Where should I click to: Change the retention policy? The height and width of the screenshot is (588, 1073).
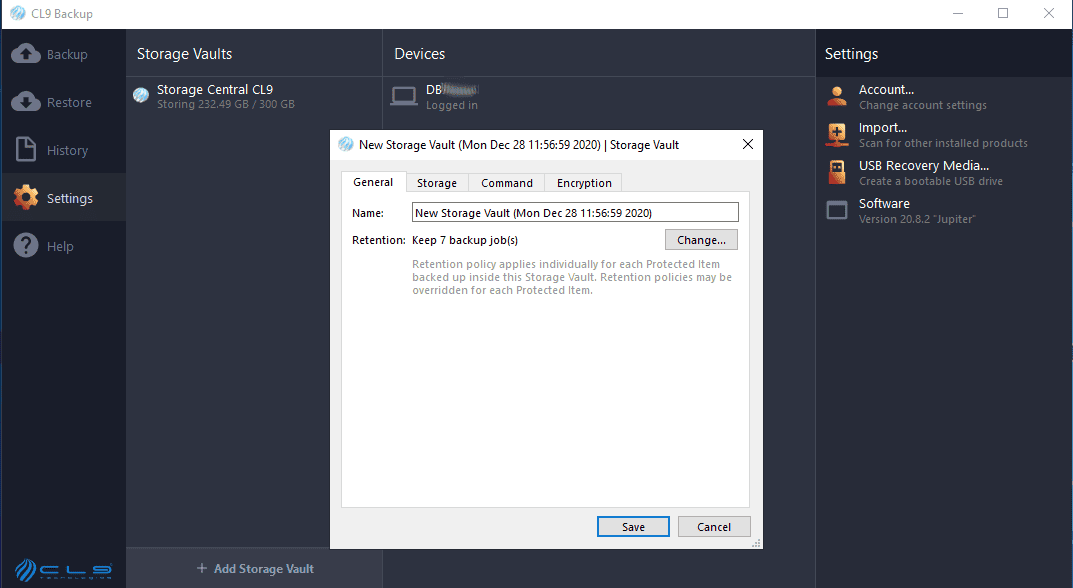(700, 239)
